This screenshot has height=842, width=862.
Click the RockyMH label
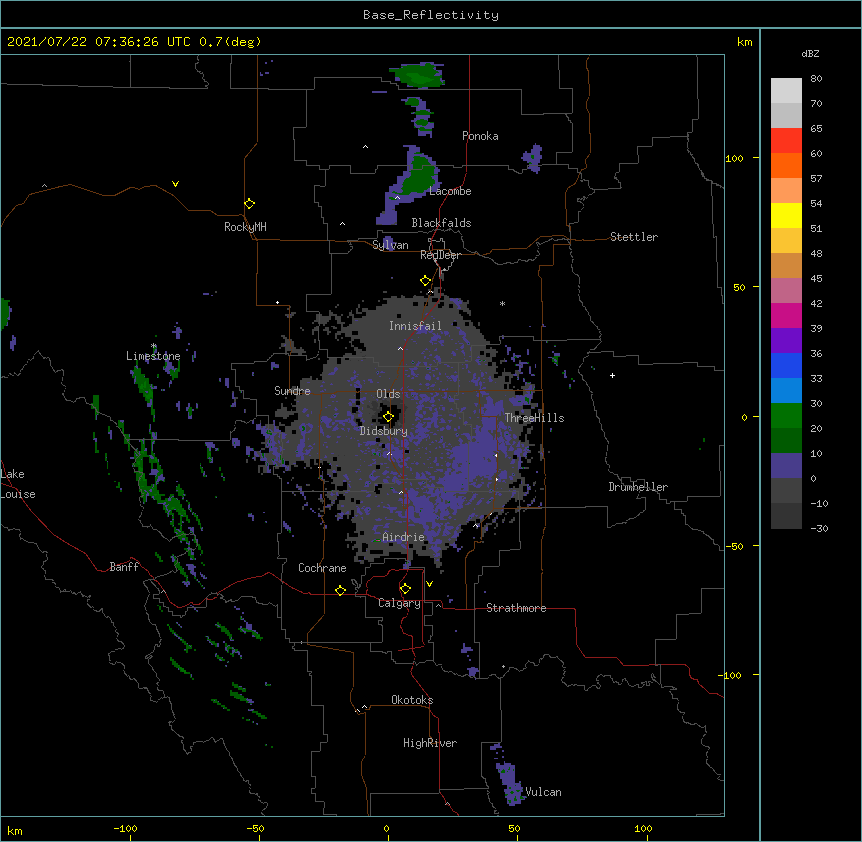click(x=245, y=227)
